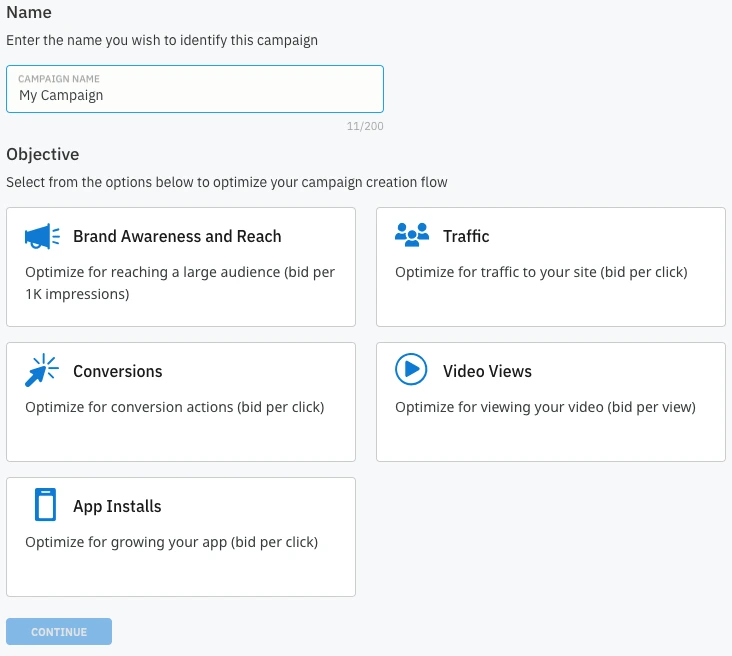Viewport: 732px width, 656px height.
Task: Select the Brand Awareness and Reach title
Action: pos(177,237)
